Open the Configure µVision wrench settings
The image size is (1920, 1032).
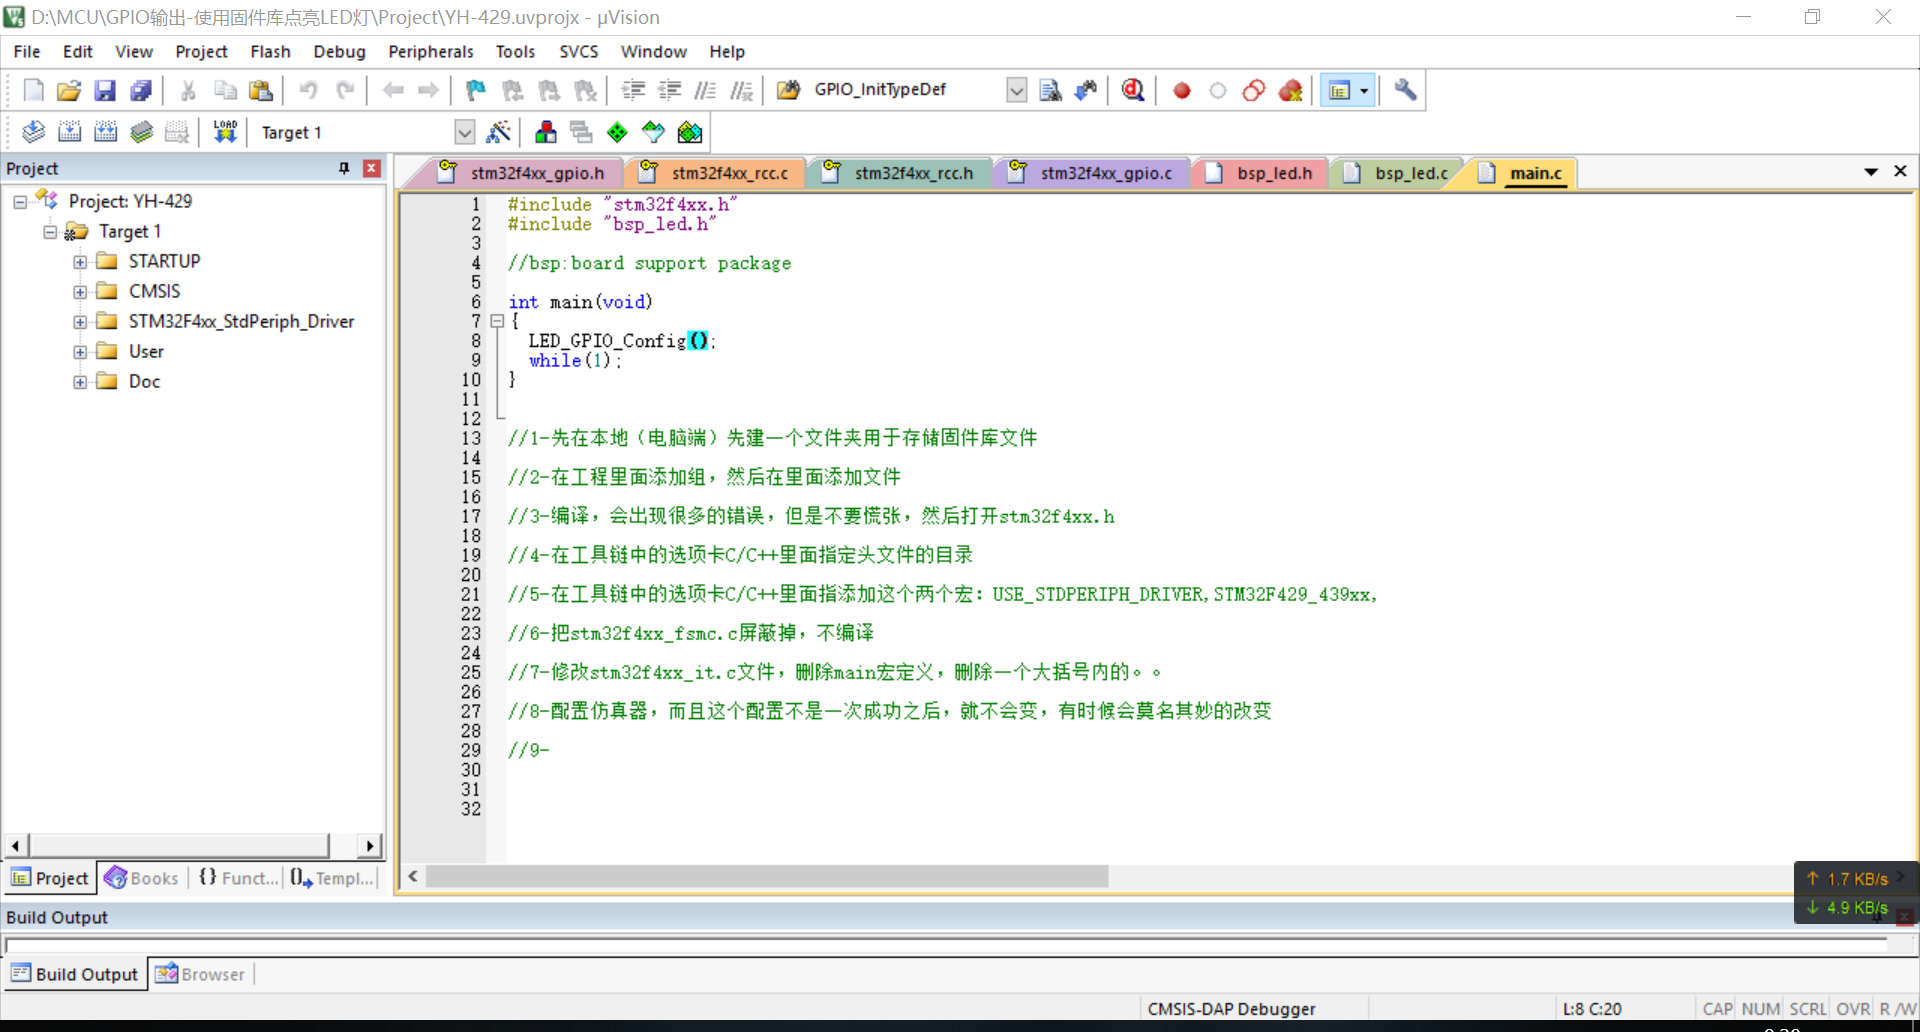1404,90
